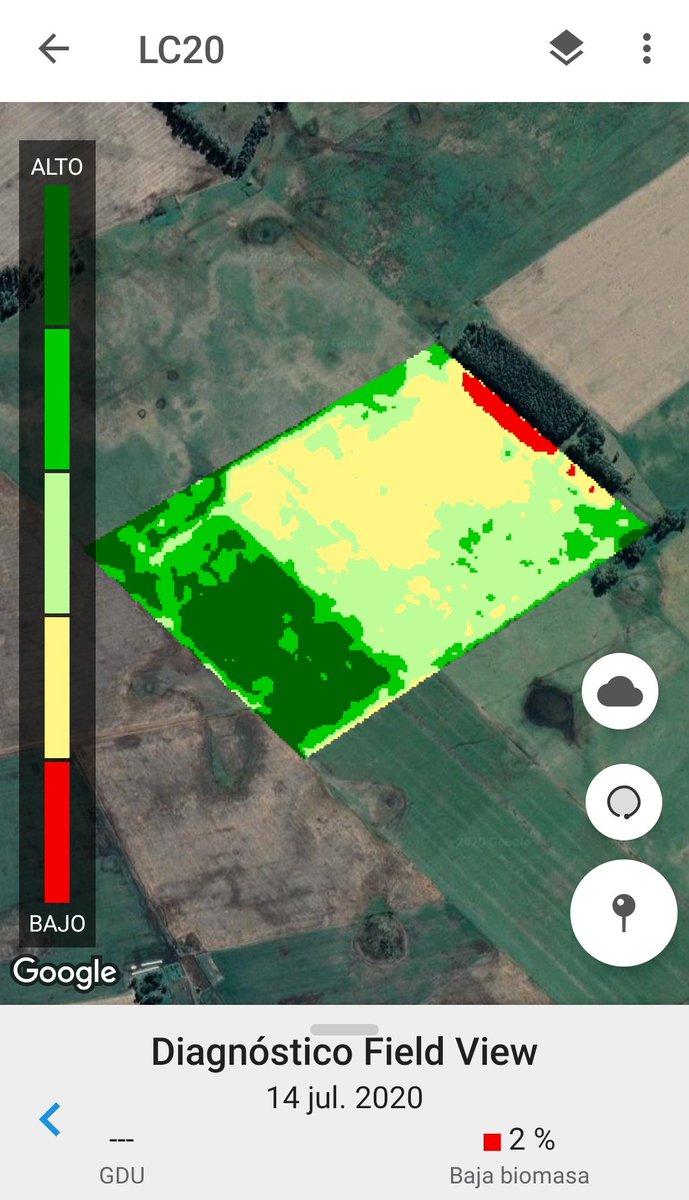Tap the drop pin button
689x1200 pixels.
pos(624,912)
